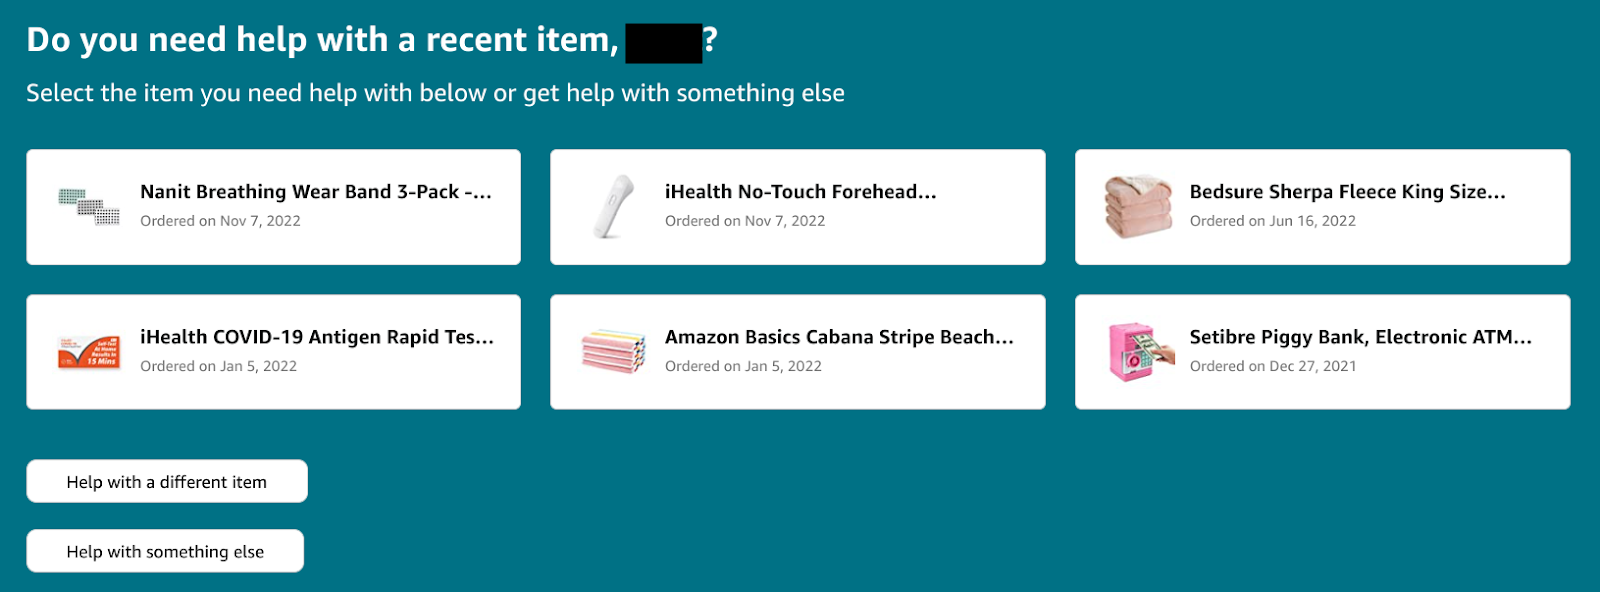Screen dimensions: 1600x592
Task: Click the redacted customer name in the heading
Action: pos(664,40)
